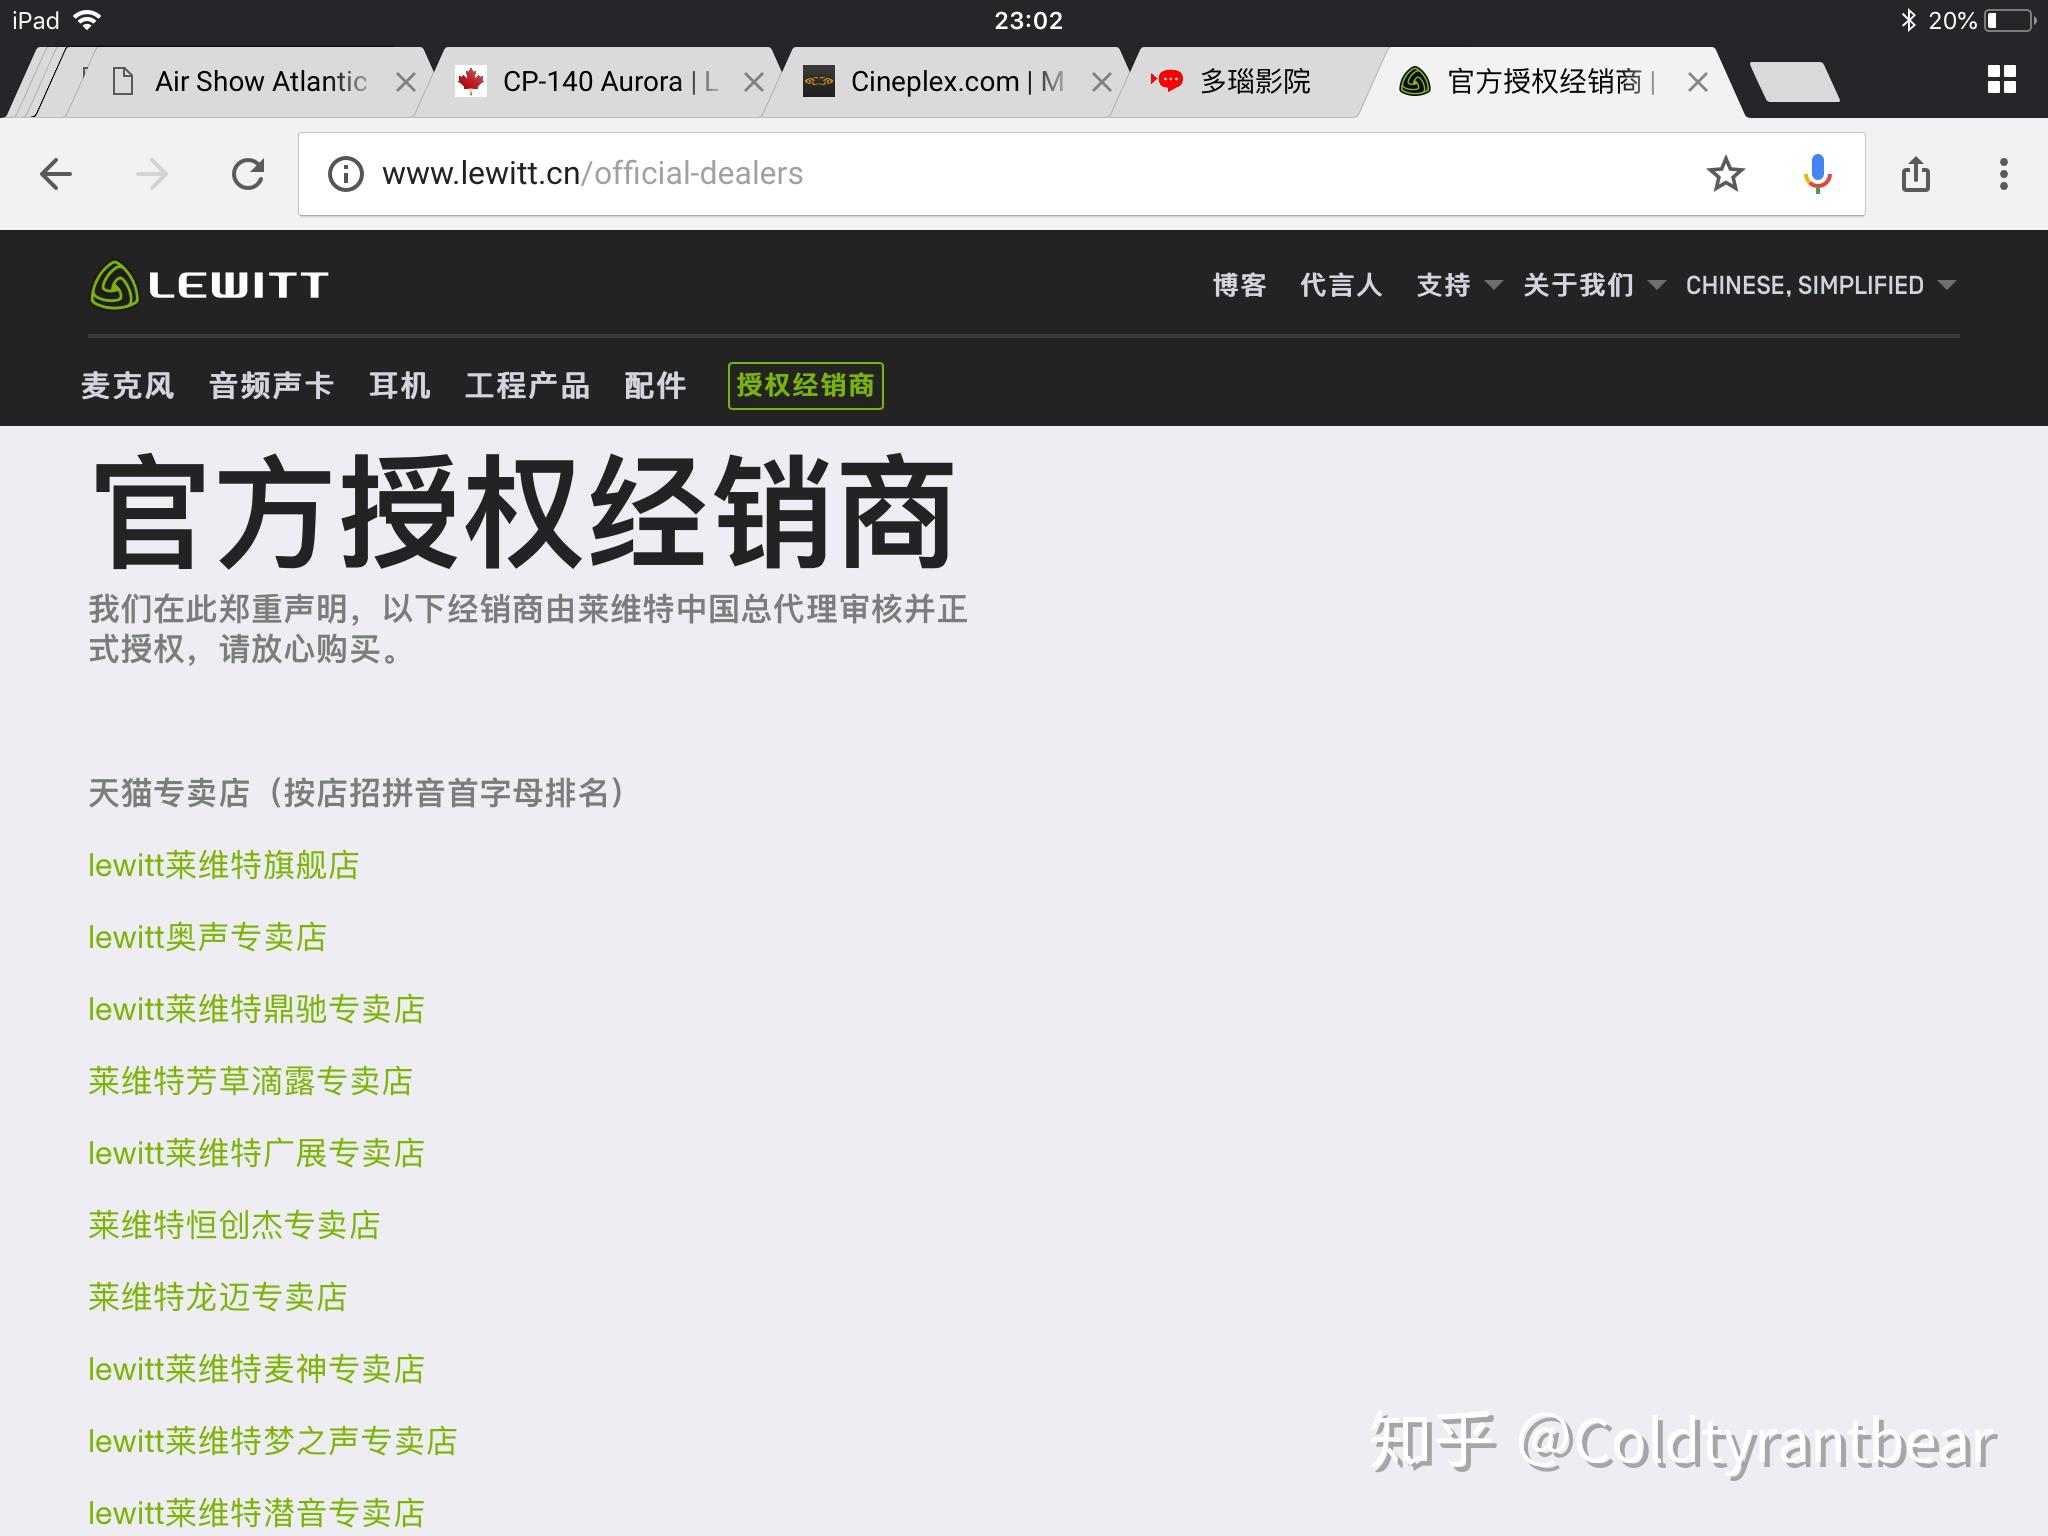Open the lewitt奥声专卖店 link
Screen dimensions: 2048x1536
point(208,937)
